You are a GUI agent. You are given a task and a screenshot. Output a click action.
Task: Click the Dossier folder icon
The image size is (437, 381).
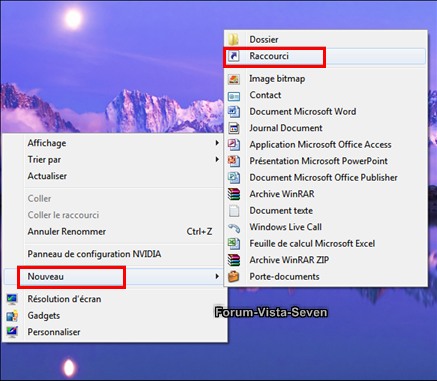(234, 39)
